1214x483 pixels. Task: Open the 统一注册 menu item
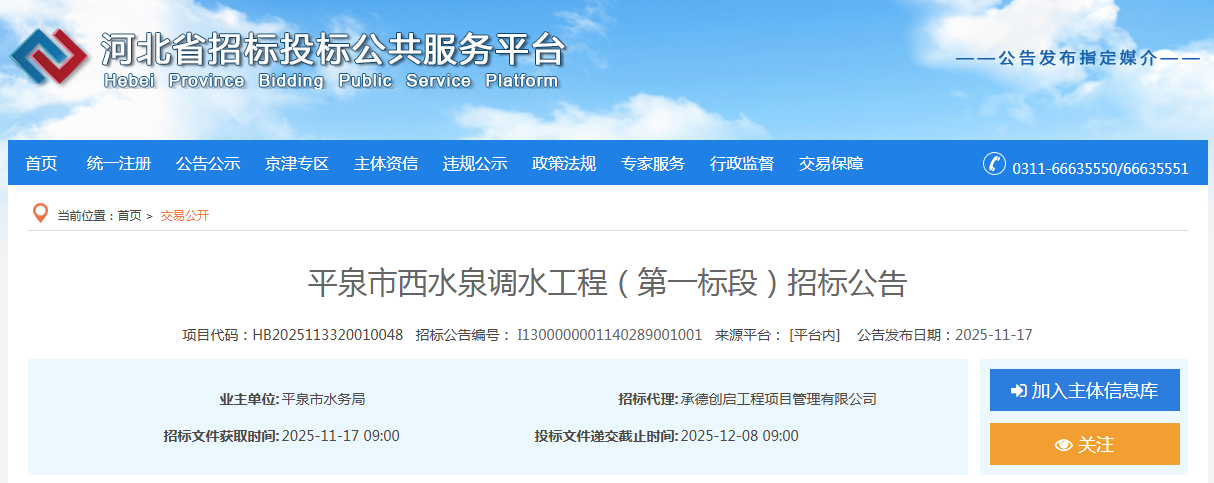pos(119,164)
